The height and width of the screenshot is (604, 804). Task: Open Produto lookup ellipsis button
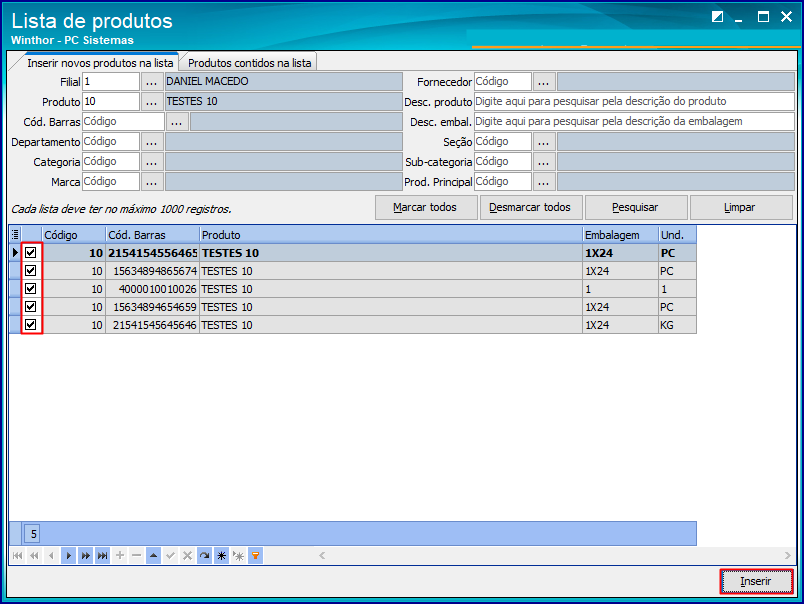coord(151,102)
